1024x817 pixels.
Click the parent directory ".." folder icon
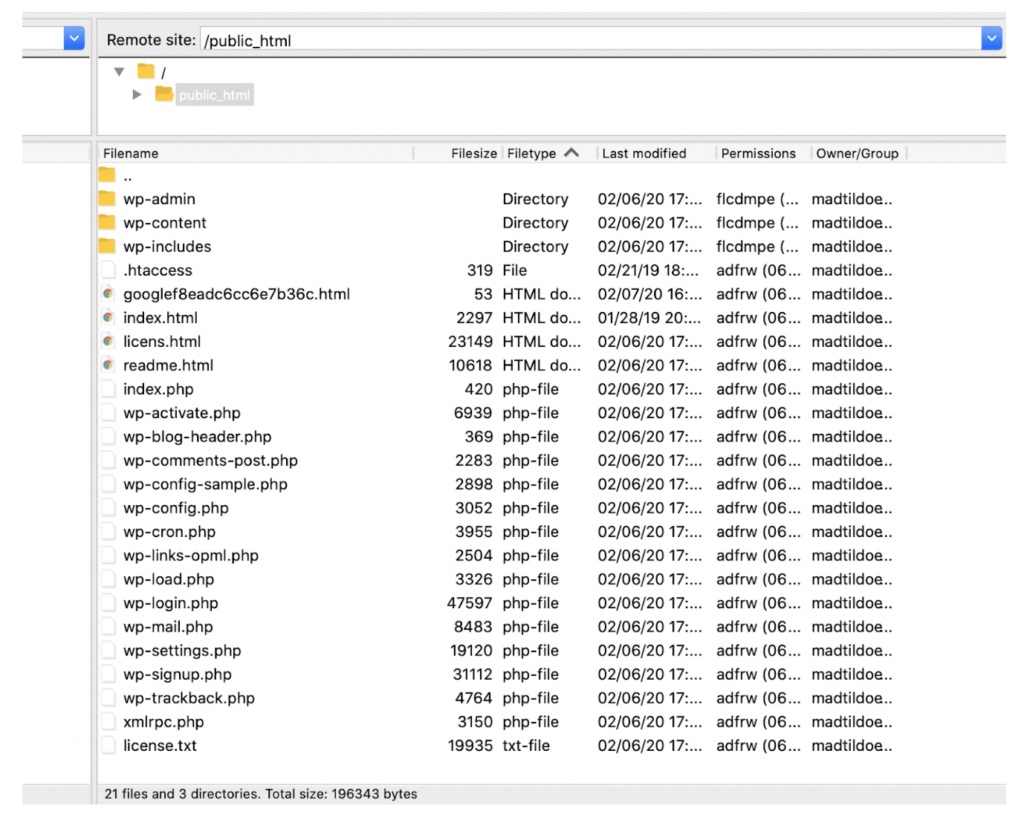pyautogui.click(x=107, y=174)
